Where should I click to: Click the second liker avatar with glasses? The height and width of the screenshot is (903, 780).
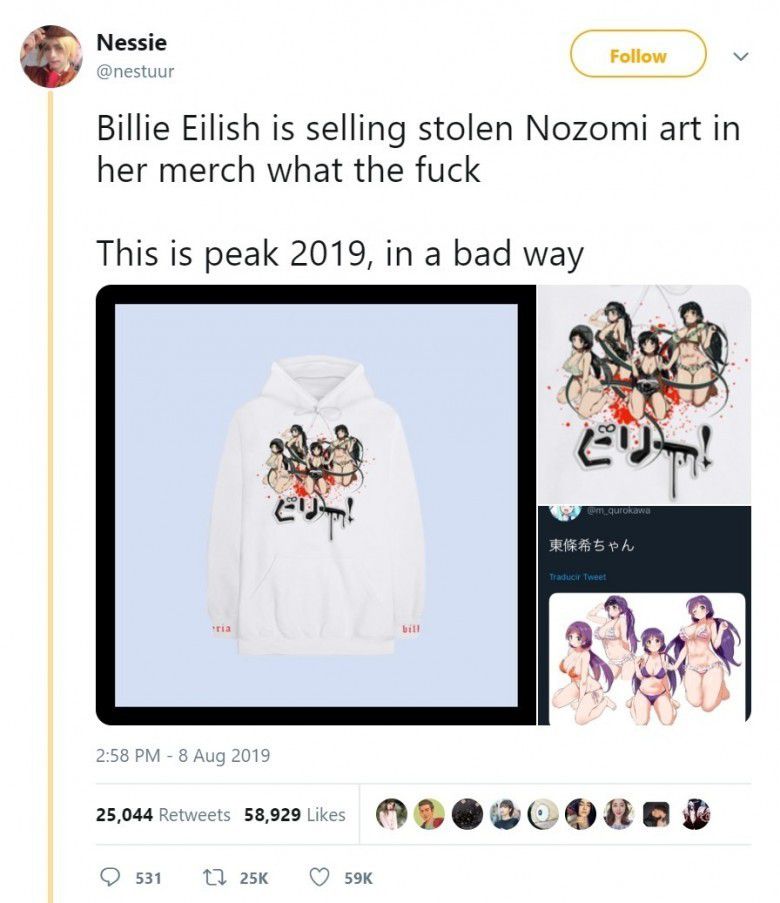coord(429,814)
